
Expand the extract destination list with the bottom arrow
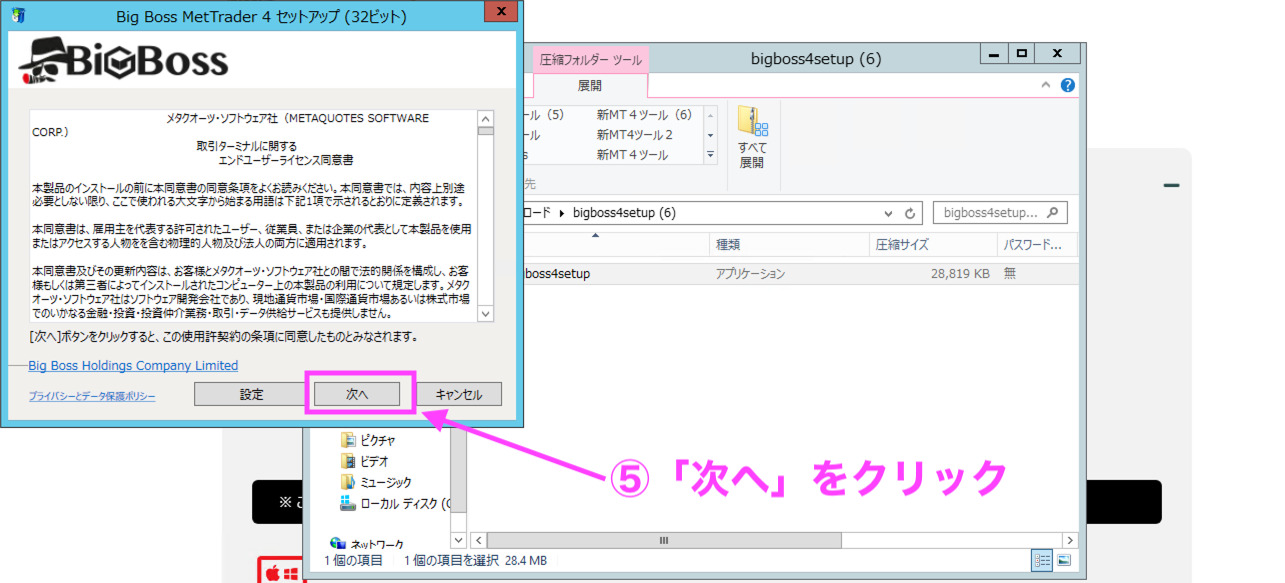point(711,155)
